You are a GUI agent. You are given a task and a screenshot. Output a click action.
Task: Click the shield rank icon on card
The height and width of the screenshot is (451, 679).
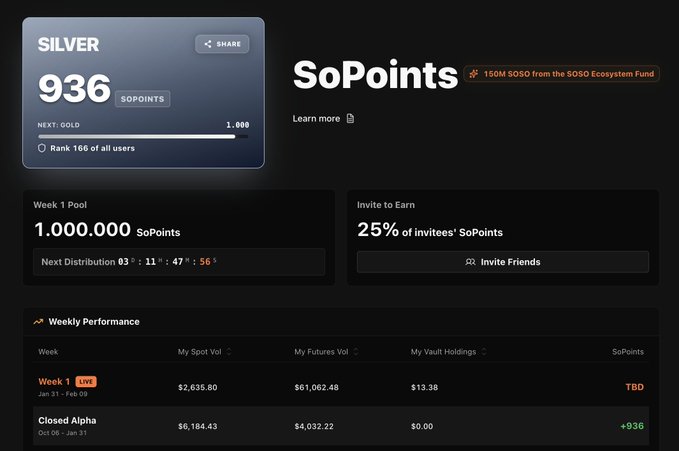coord(42,148)
